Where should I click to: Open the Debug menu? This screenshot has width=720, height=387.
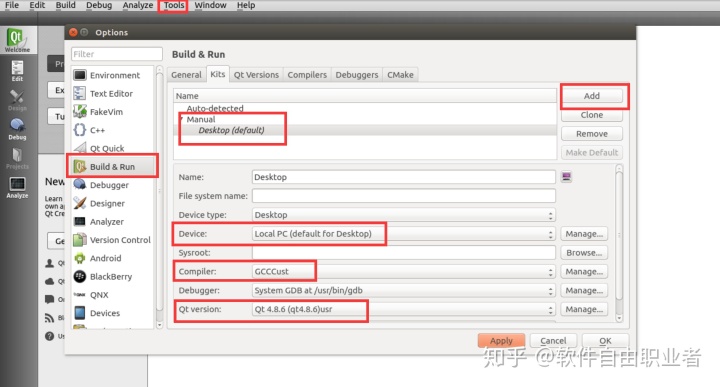tap(99, 5)
